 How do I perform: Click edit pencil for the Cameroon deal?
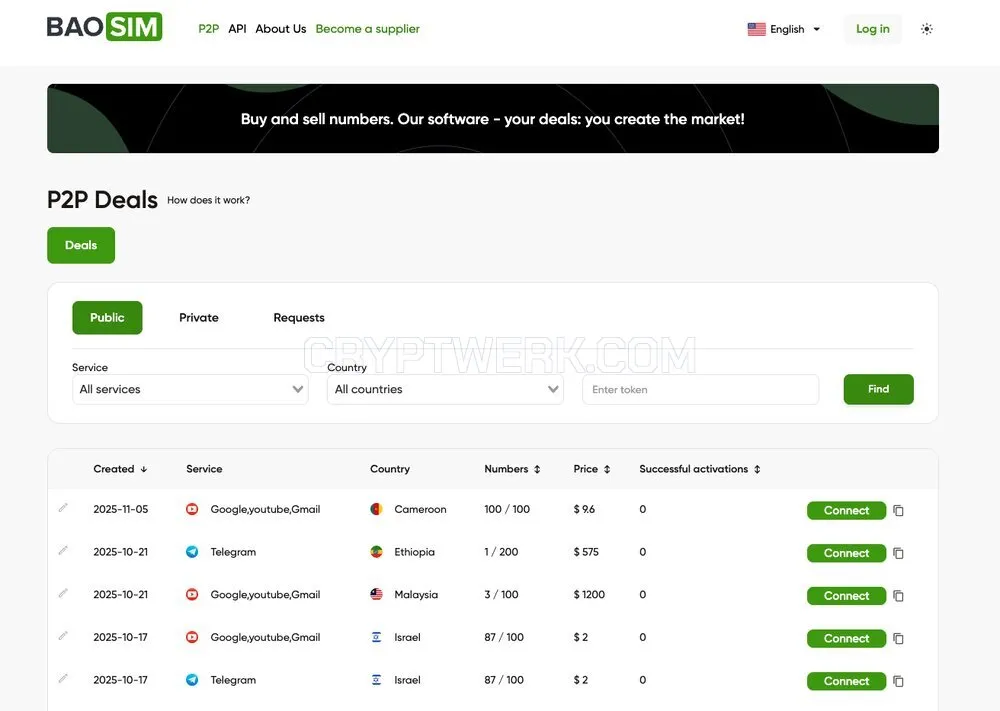[63, 508]
